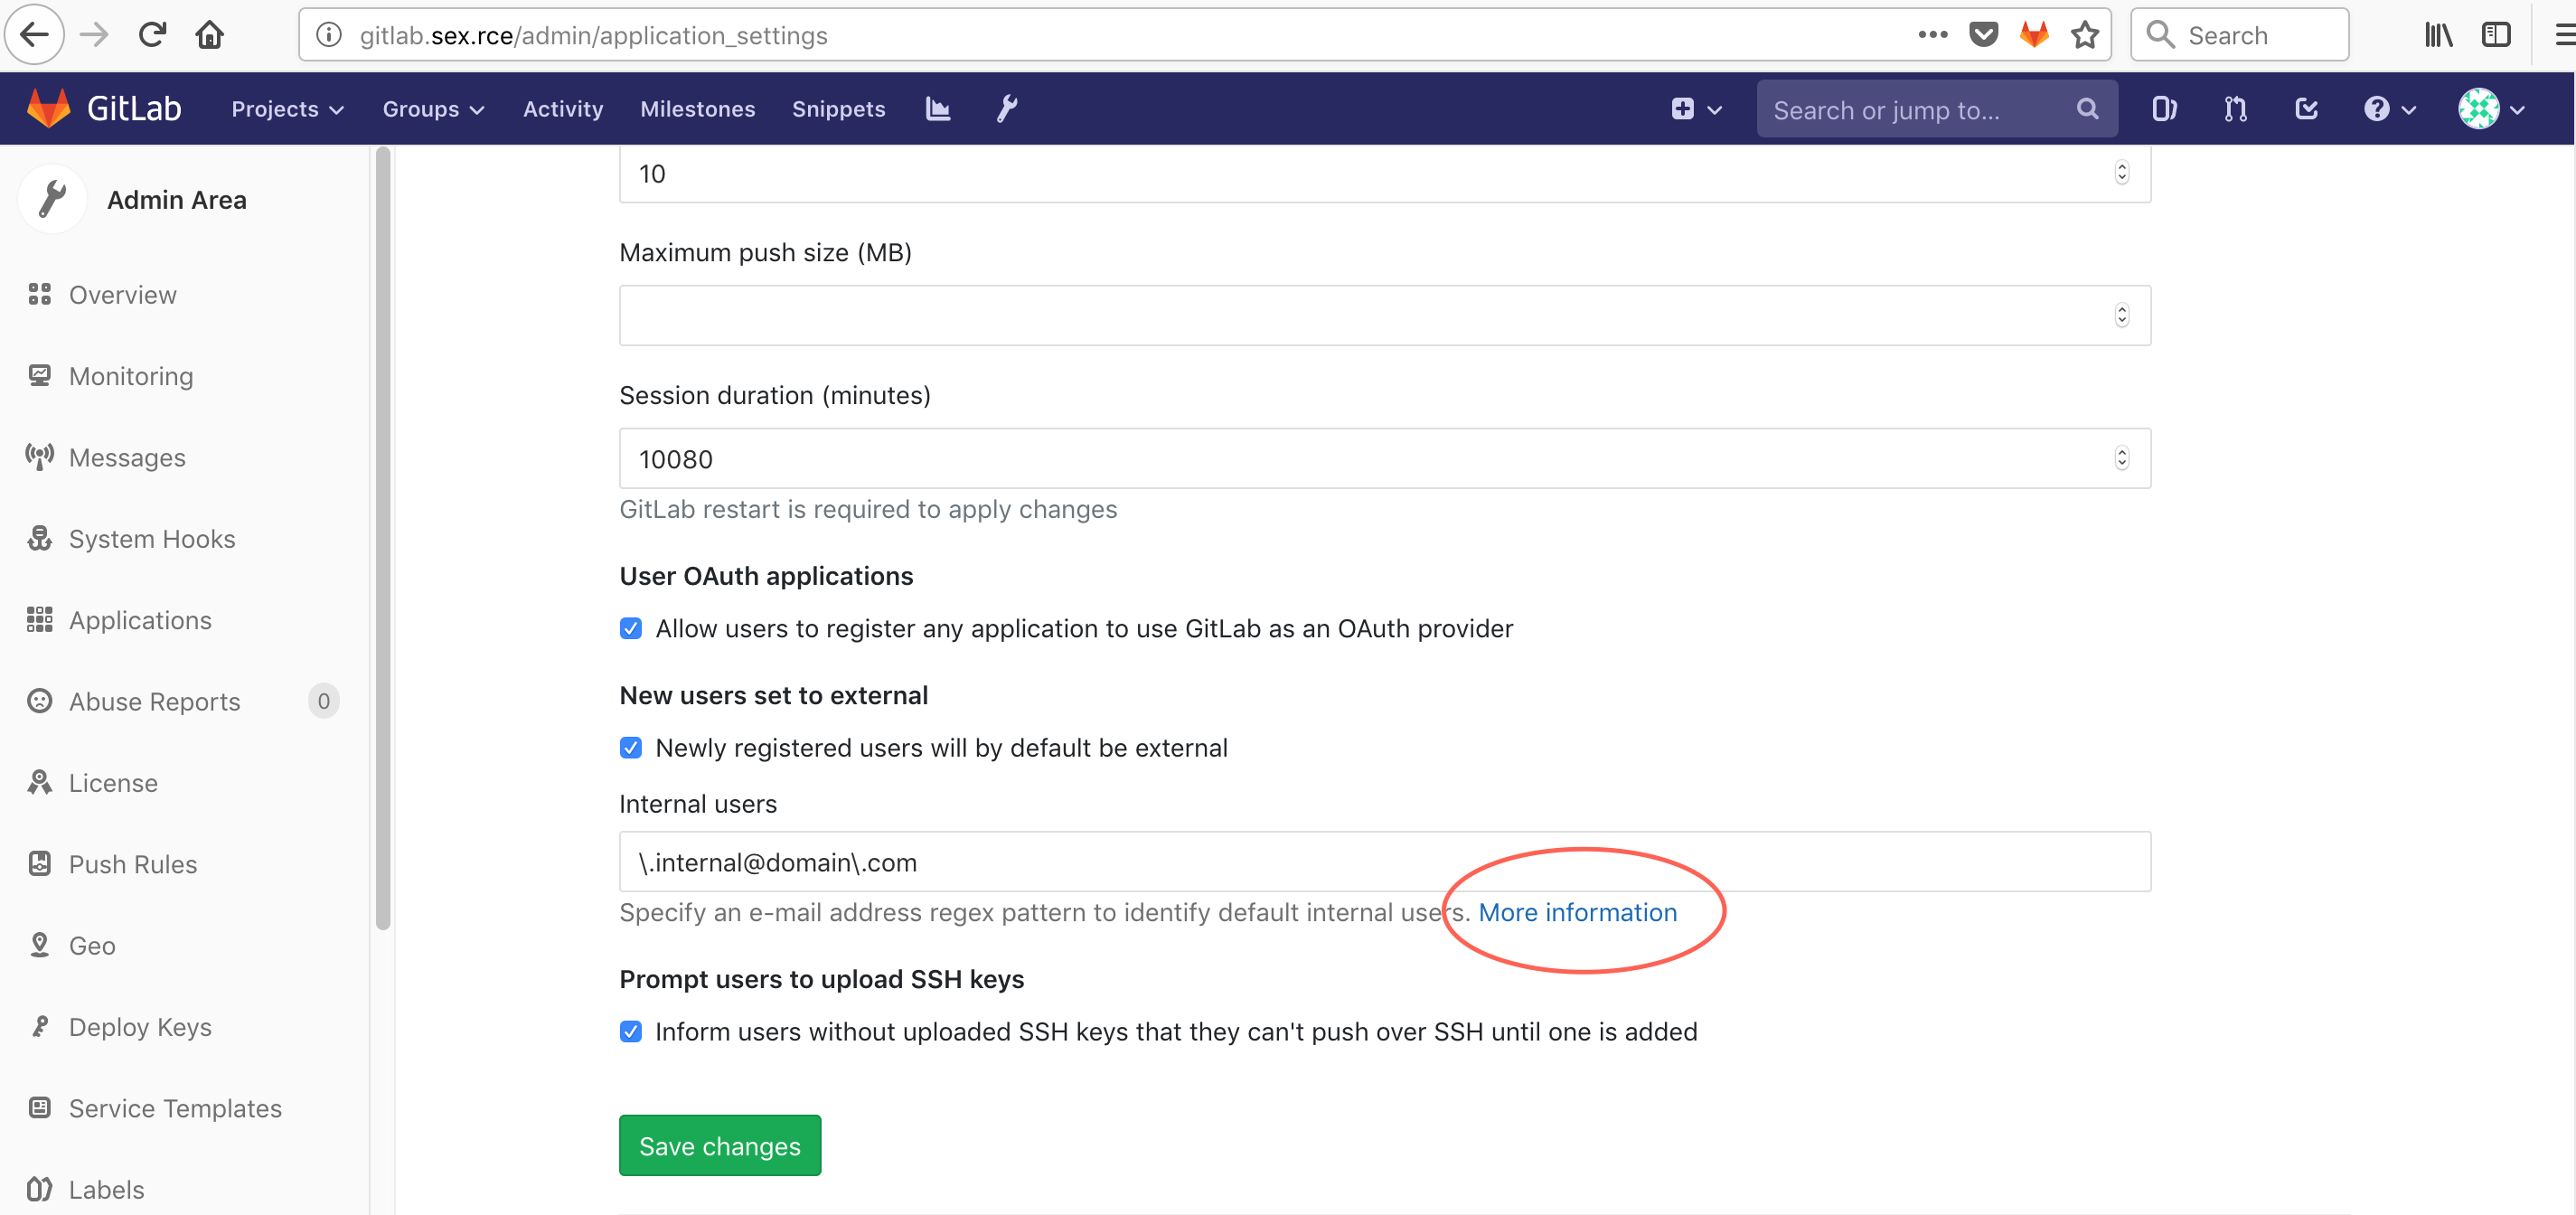Screen dimensions: 2576x1215
Task: Open the browser hamburger menu
Action: (x=2564, y=35)
